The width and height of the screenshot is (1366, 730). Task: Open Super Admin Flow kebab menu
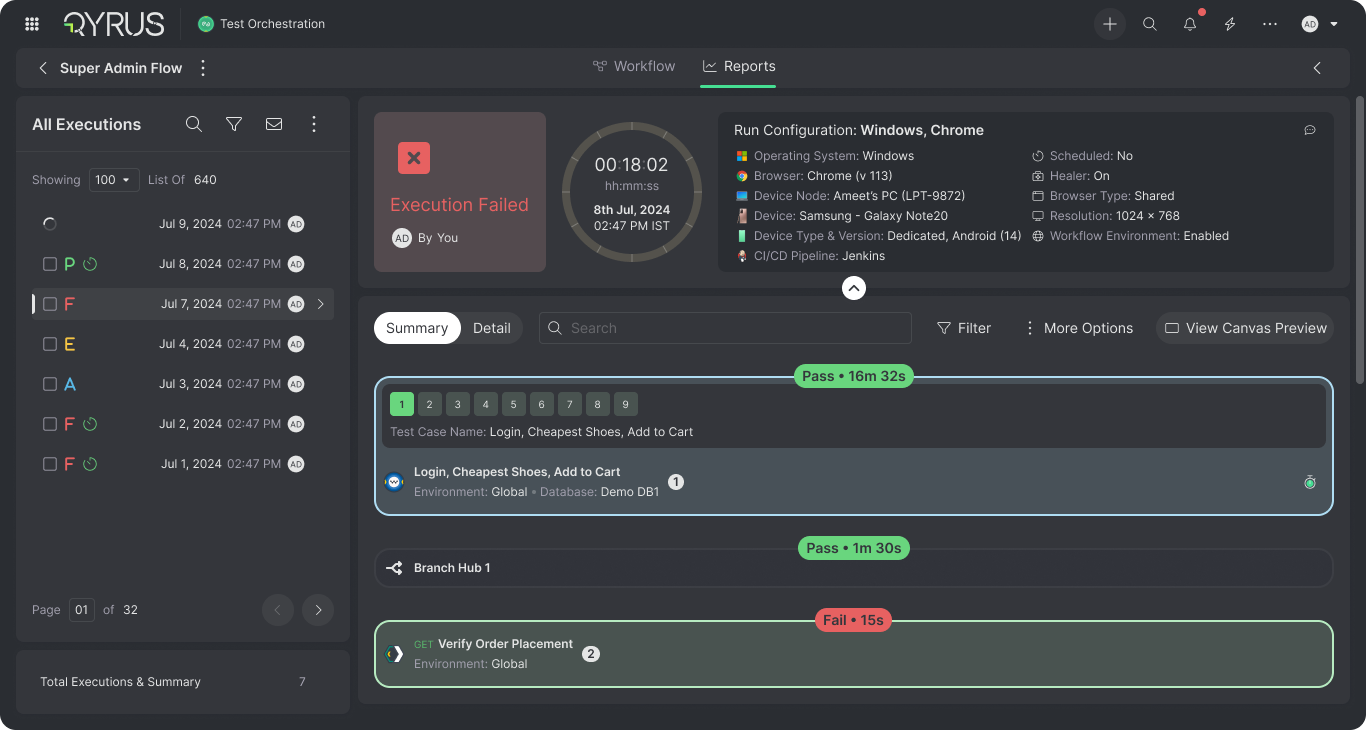(x=203, y=68)
